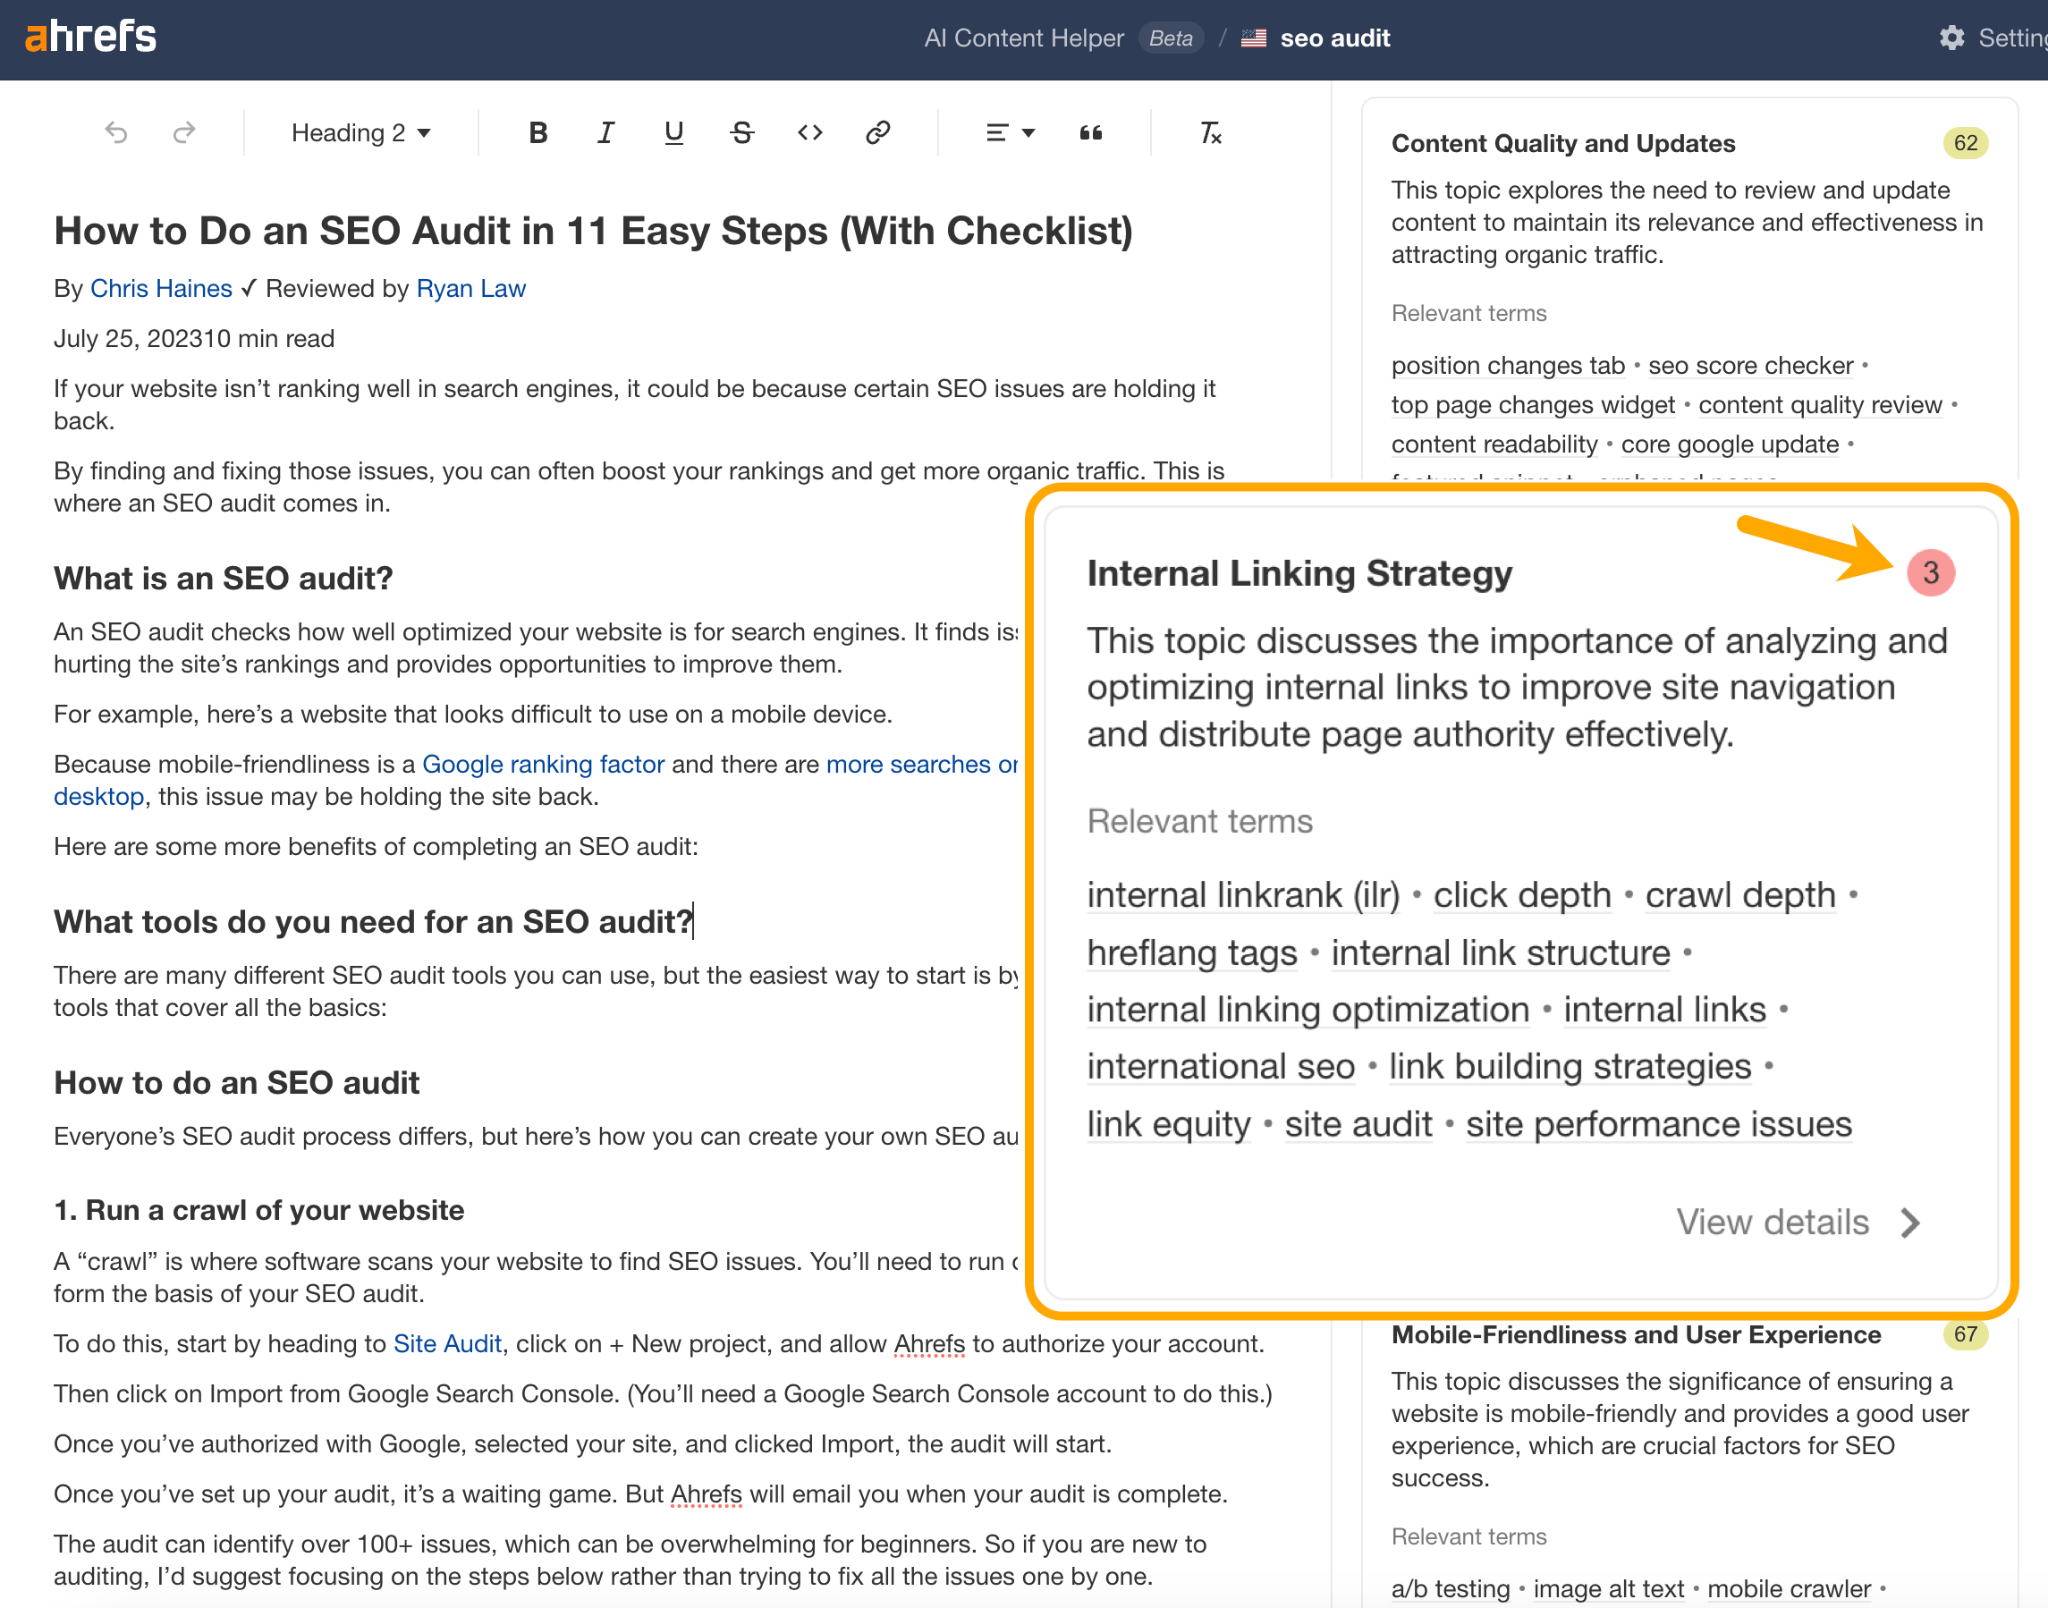Viewport: 2048px width, 1608px height.
Task: Insert a hyperlink
Action: point(877,132)
